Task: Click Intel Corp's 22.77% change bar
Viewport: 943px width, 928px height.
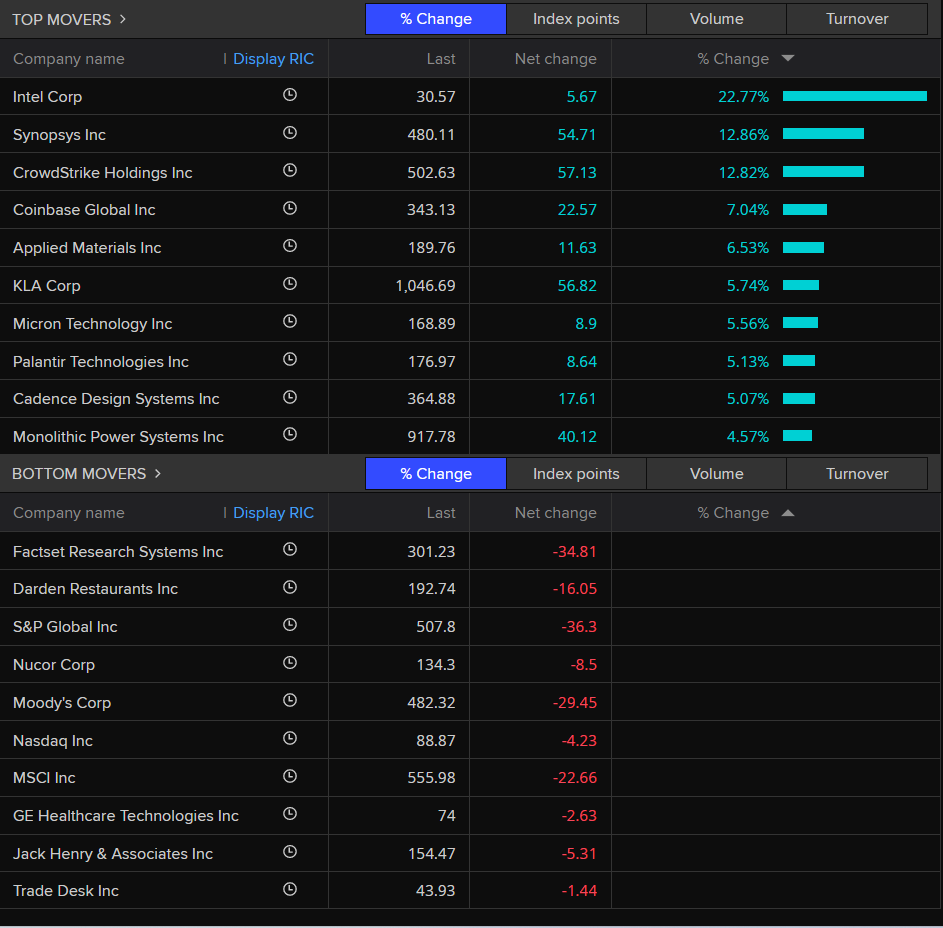Action: pyautogui.click(x=854, y=96)
